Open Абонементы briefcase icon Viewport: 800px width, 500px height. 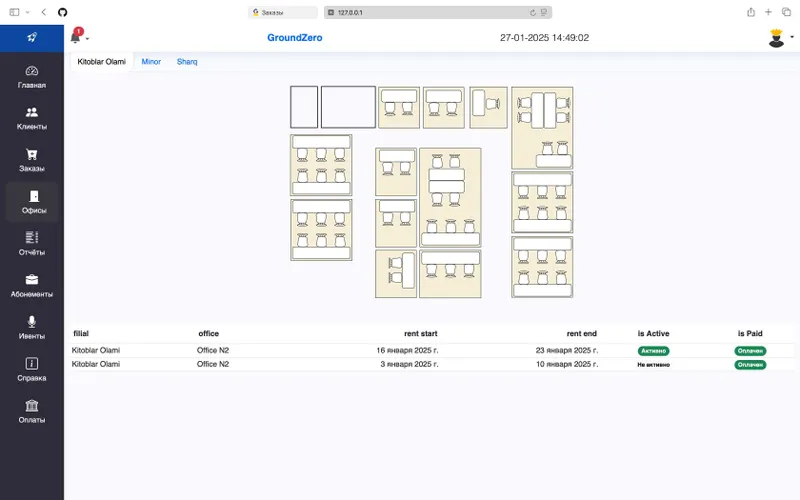(x=32, y=279)
